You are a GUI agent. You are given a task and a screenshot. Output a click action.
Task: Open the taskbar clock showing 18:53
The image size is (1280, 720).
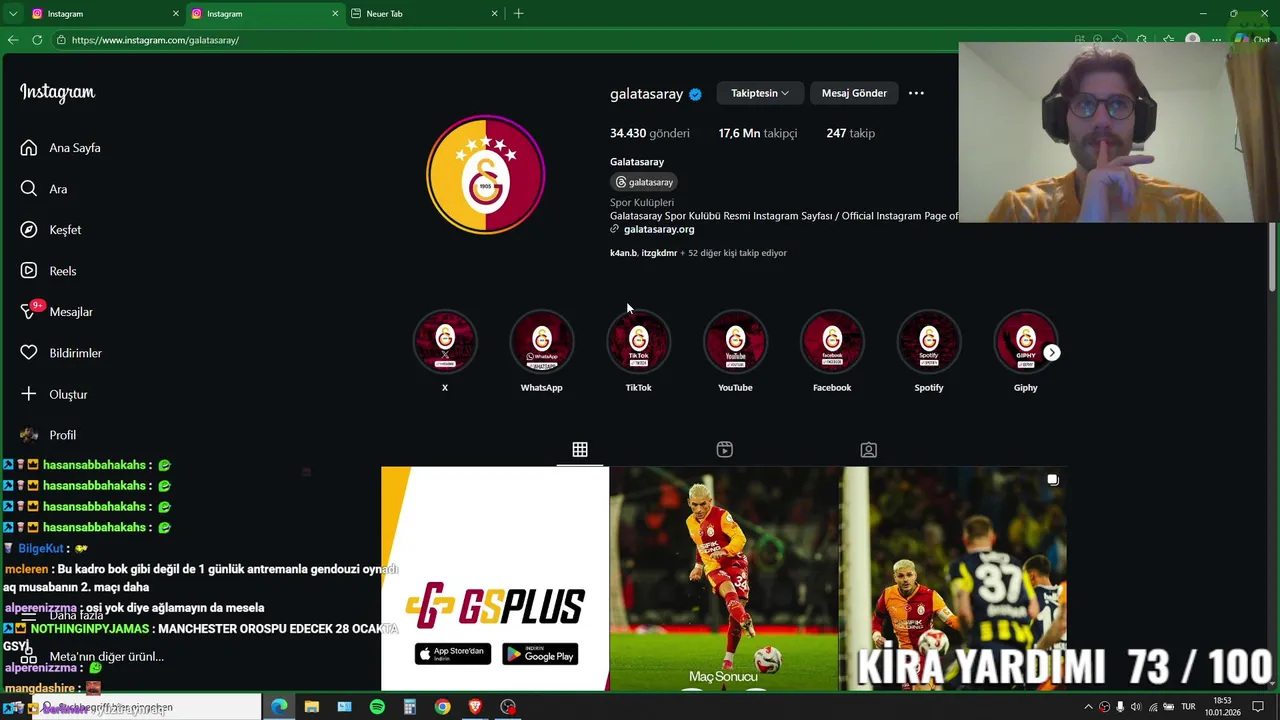(x=1222, y=707)
